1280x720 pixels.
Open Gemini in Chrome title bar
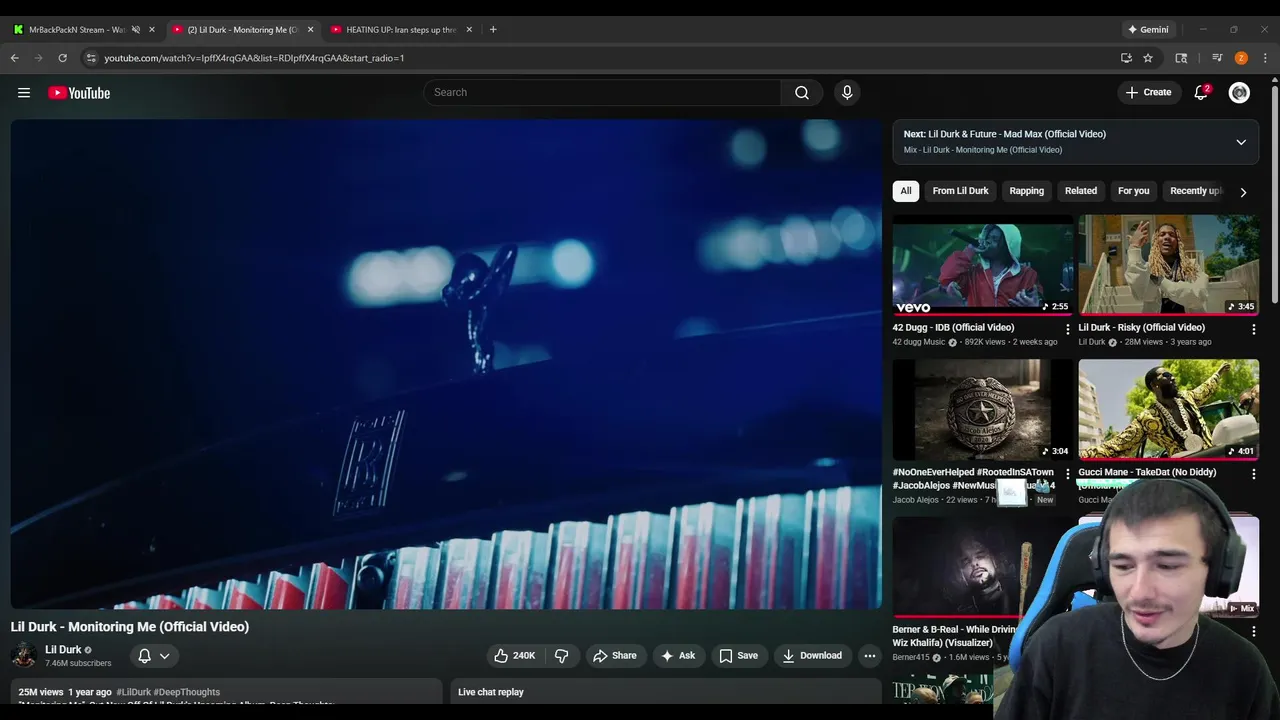click(1147, 29)
